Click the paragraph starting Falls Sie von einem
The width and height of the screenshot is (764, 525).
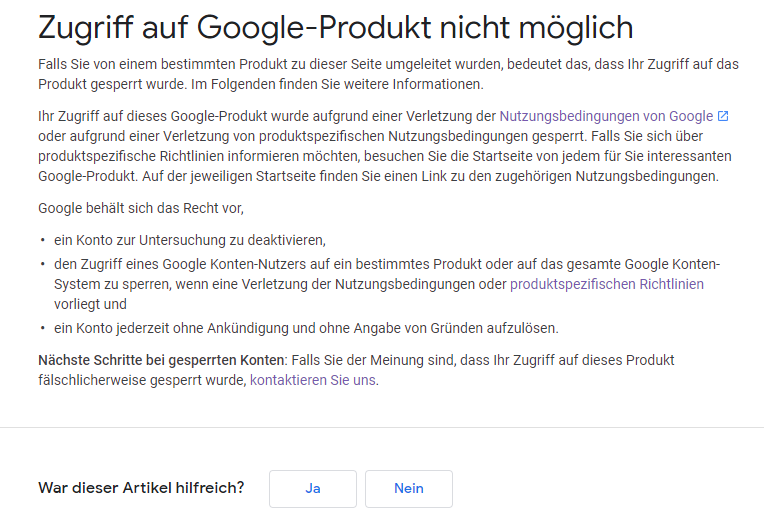pos(388,74)
